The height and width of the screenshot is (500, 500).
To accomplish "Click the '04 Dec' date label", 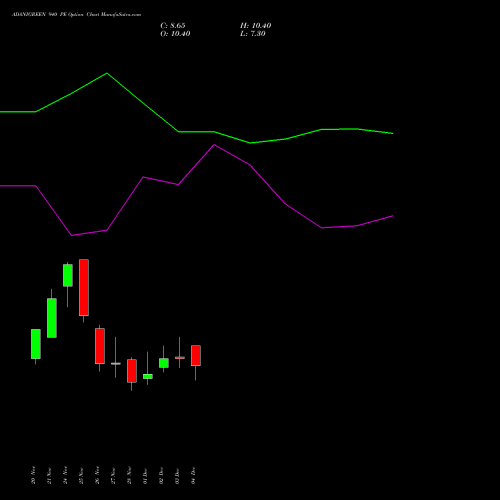I will (x=193, y=475).
